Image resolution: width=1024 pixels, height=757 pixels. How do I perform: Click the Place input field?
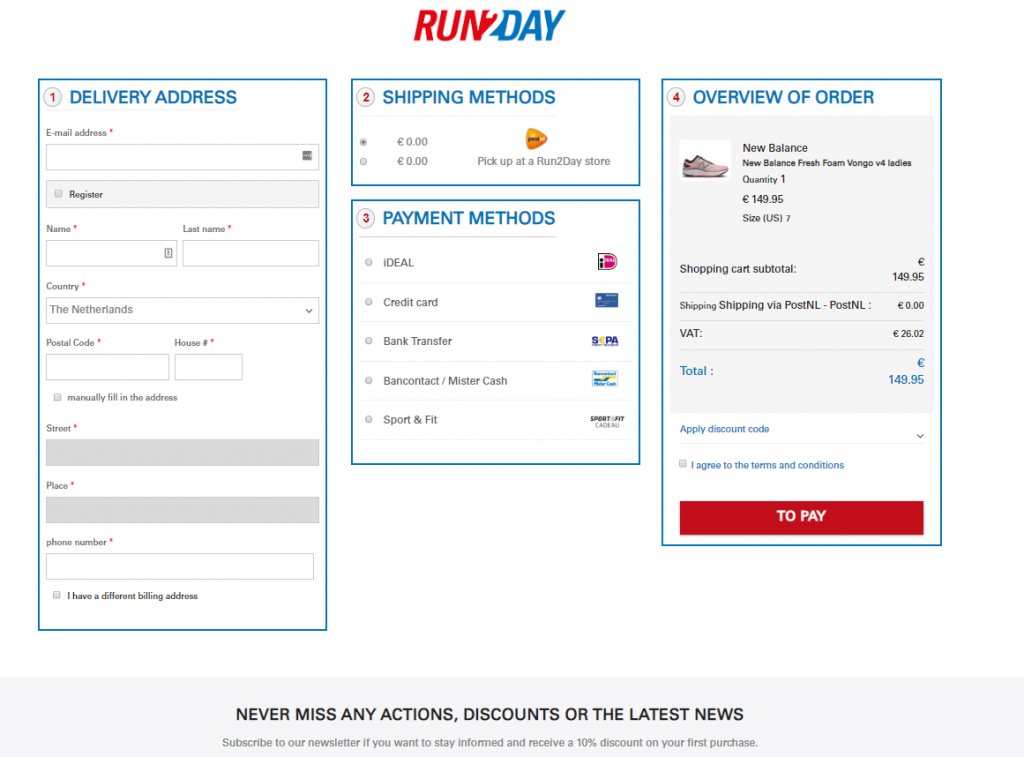[182, 510]
